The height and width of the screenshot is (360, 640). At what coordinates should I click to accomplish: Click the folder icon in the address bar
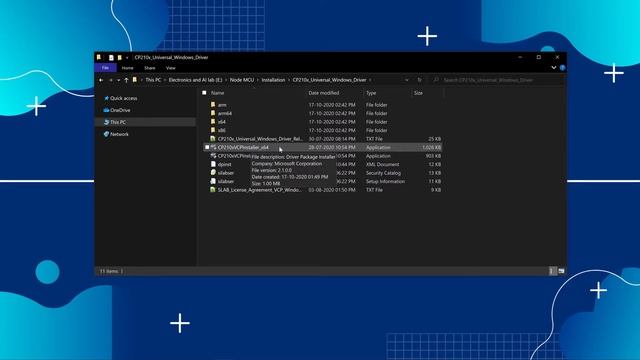tap(135, 80)
